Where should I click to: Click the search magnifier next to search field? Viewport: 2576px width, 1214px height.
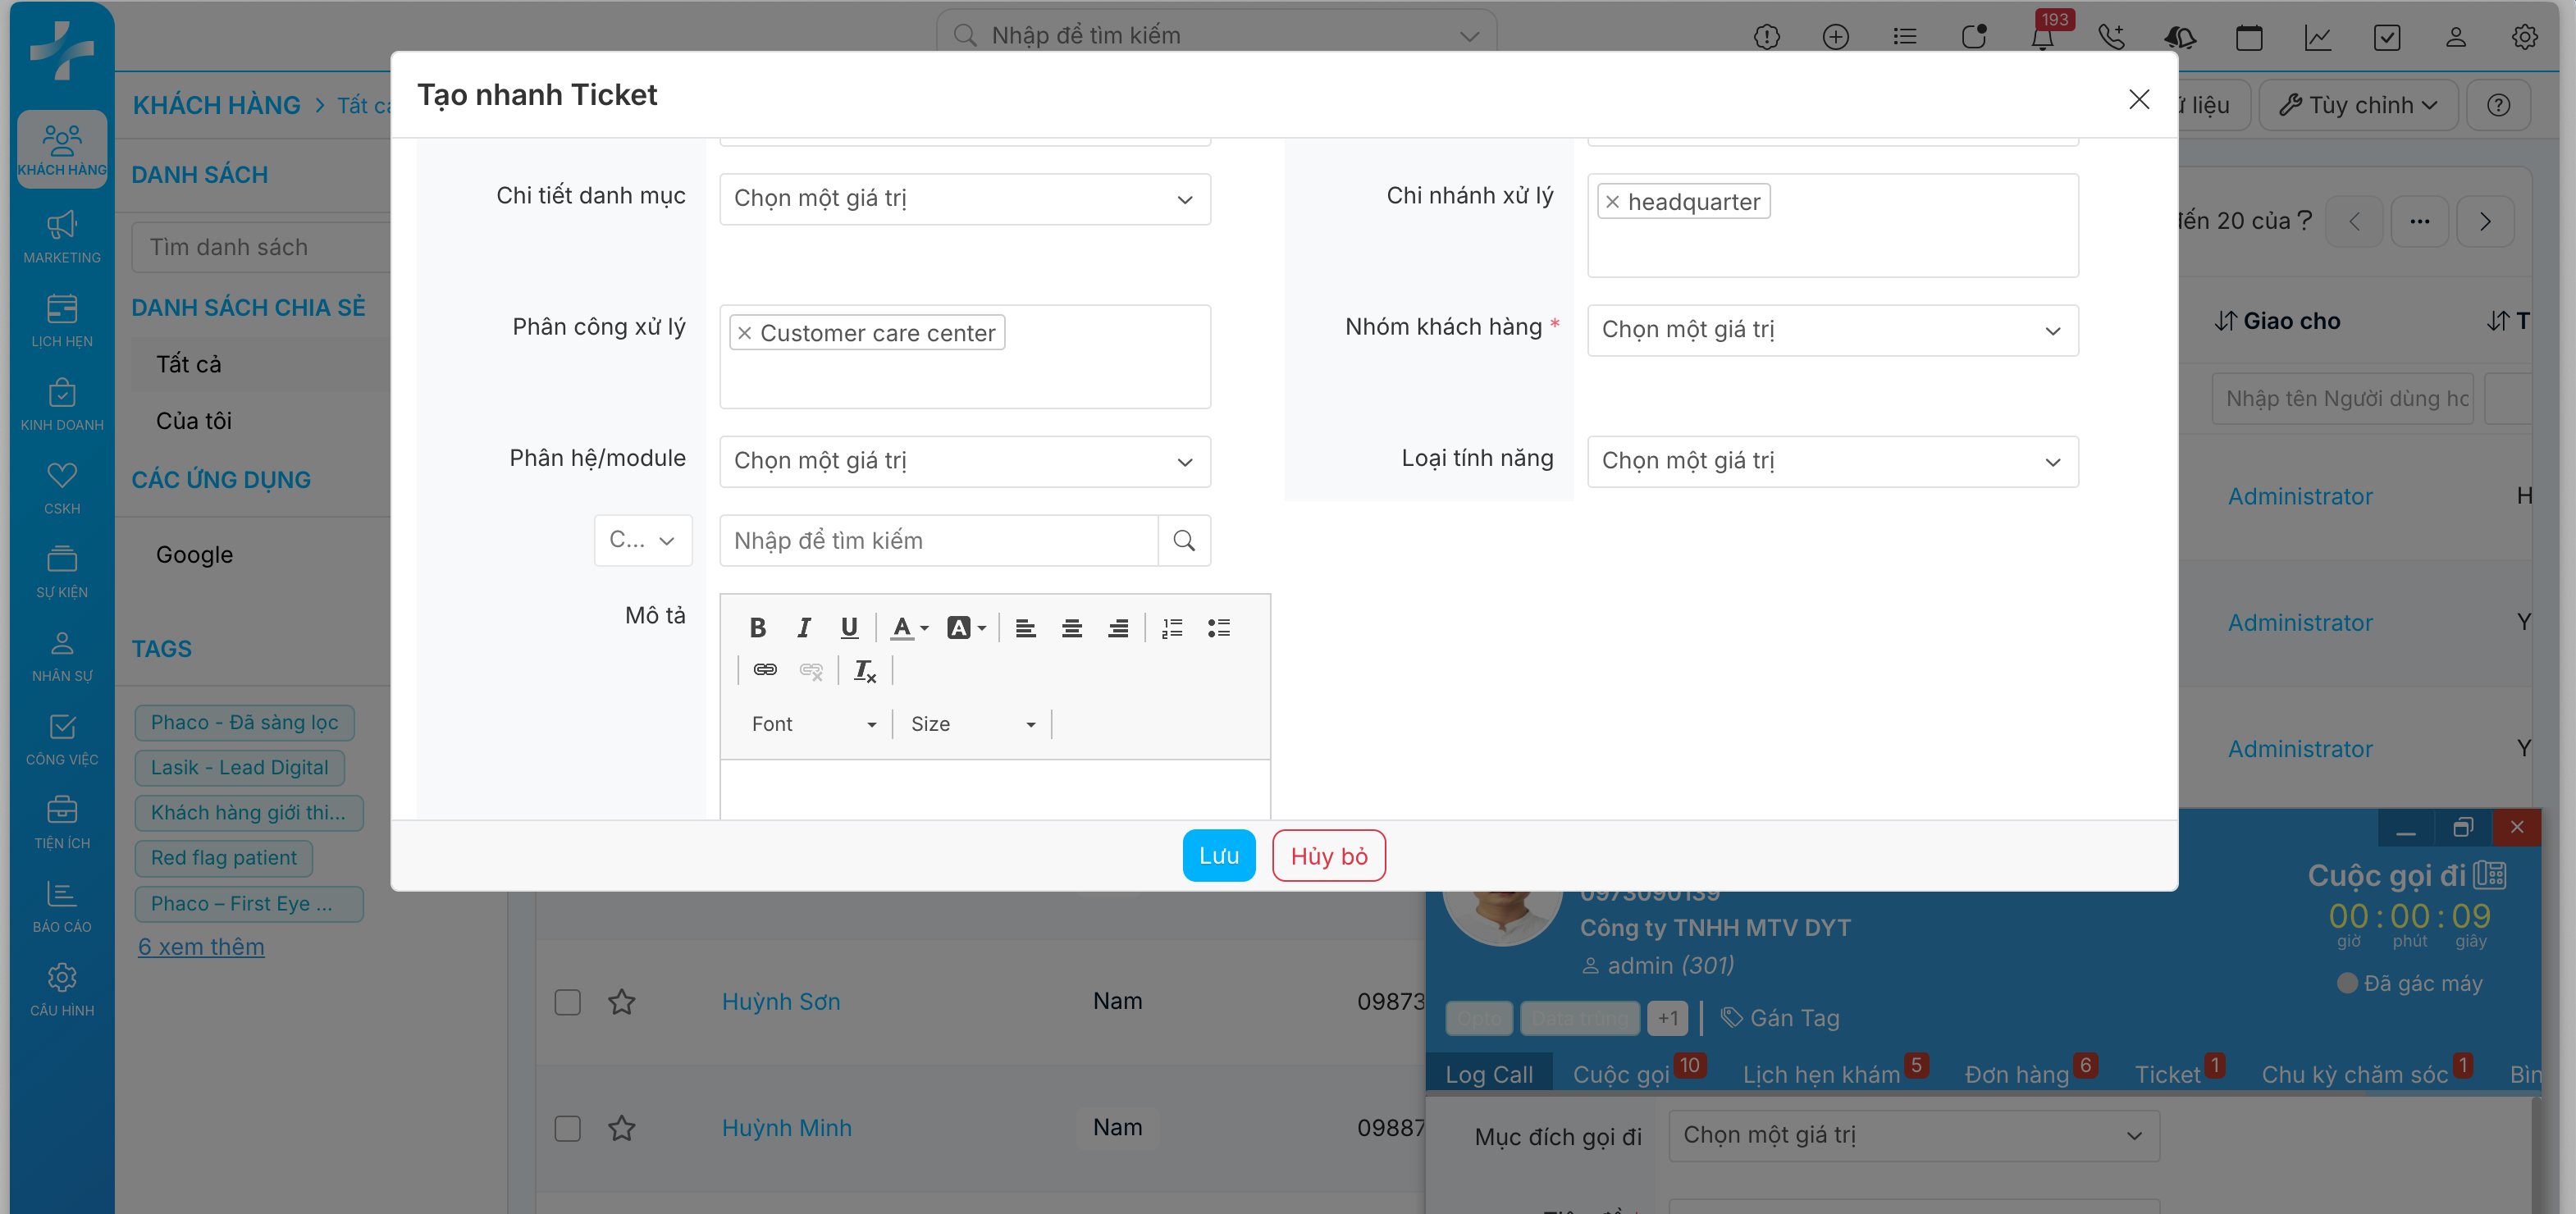(1184, 541)
